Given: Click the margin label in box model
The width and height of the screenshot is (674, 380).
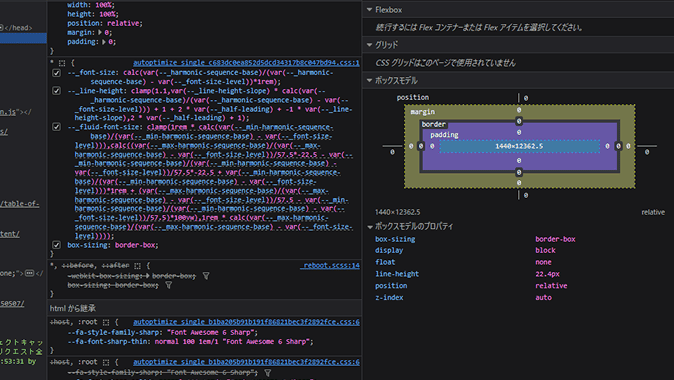Looking at the screenshot, I should [423, 112].
